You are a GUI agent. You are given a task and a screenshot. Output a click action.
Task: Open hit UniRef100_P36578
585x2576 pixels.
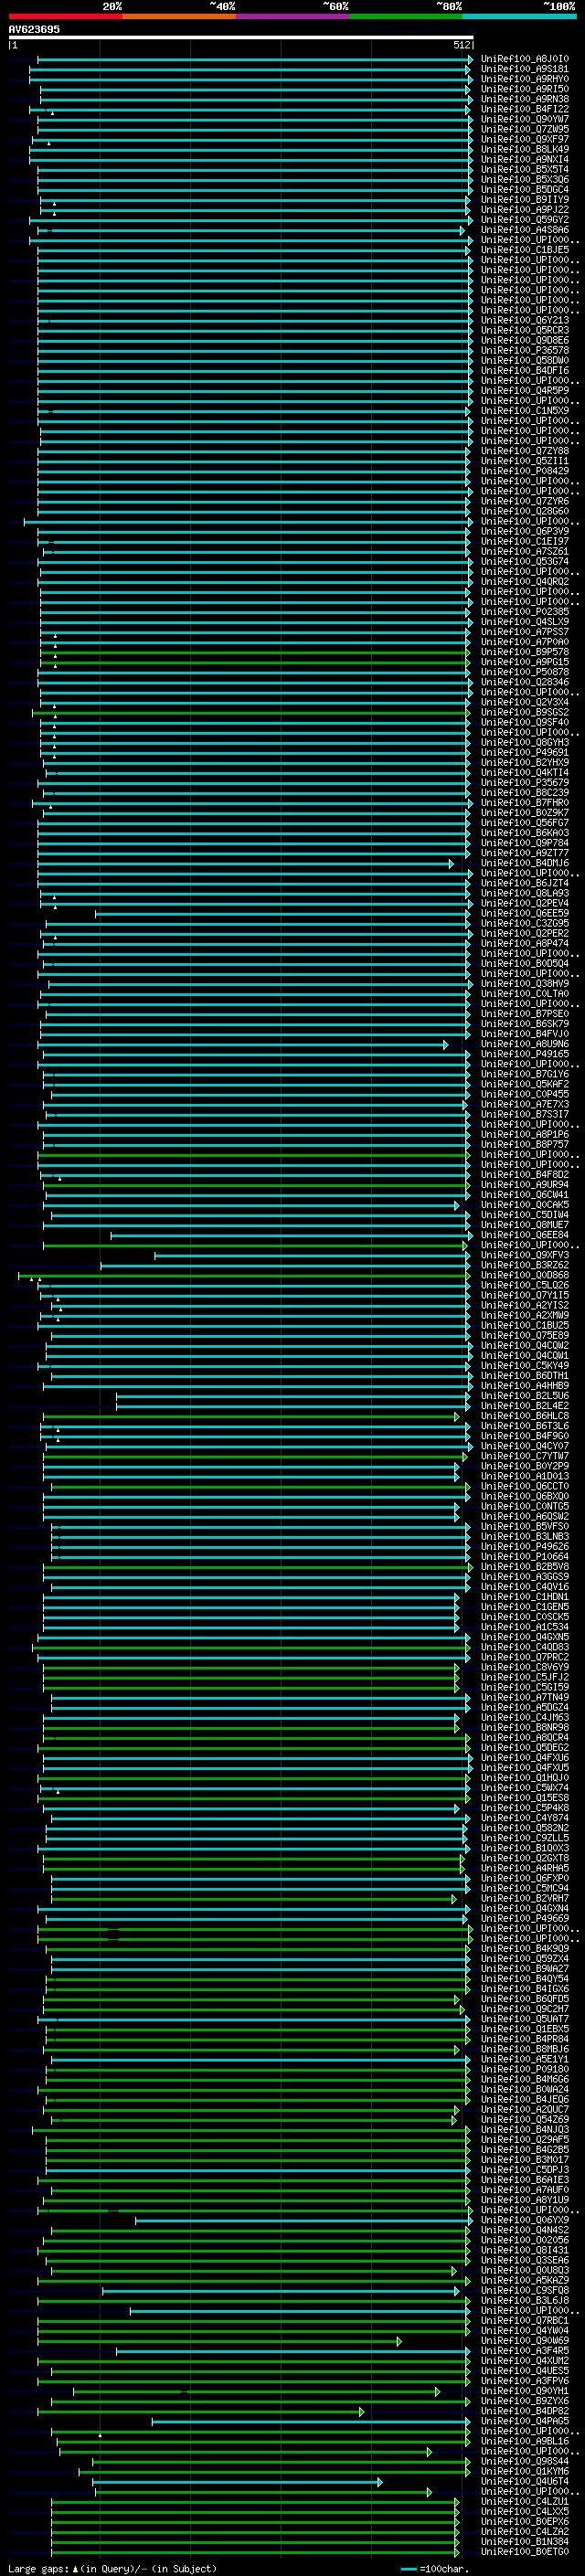tap(525, 350)
